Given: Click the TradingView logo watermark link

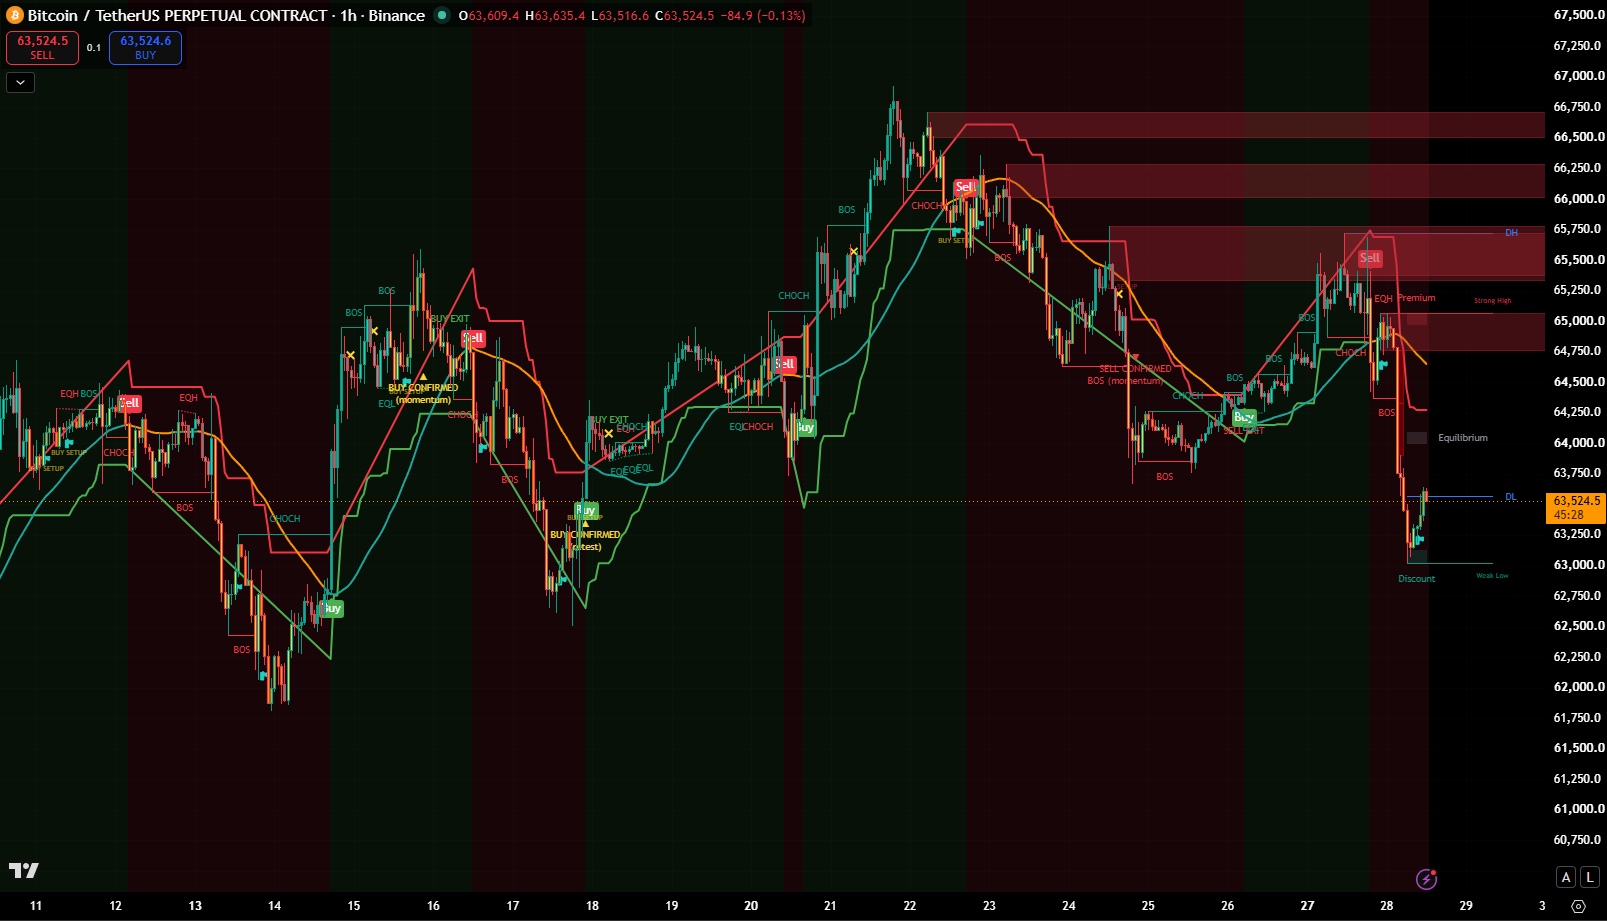Looking at the screenshot, I should (x=24, y=870).
